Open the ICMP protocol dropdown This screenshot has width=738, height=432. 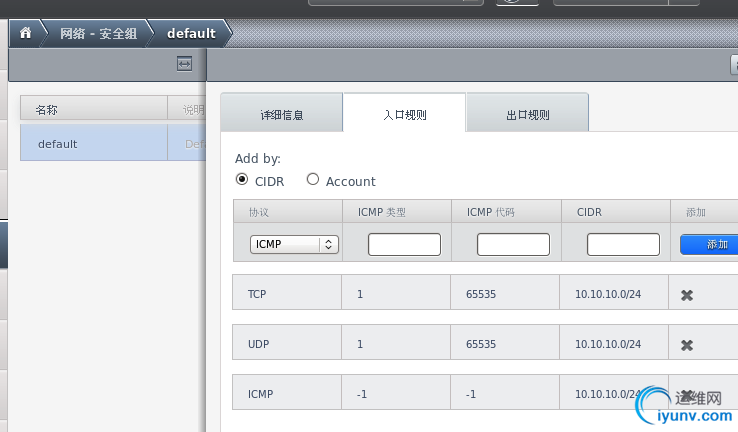coord(295,244)
